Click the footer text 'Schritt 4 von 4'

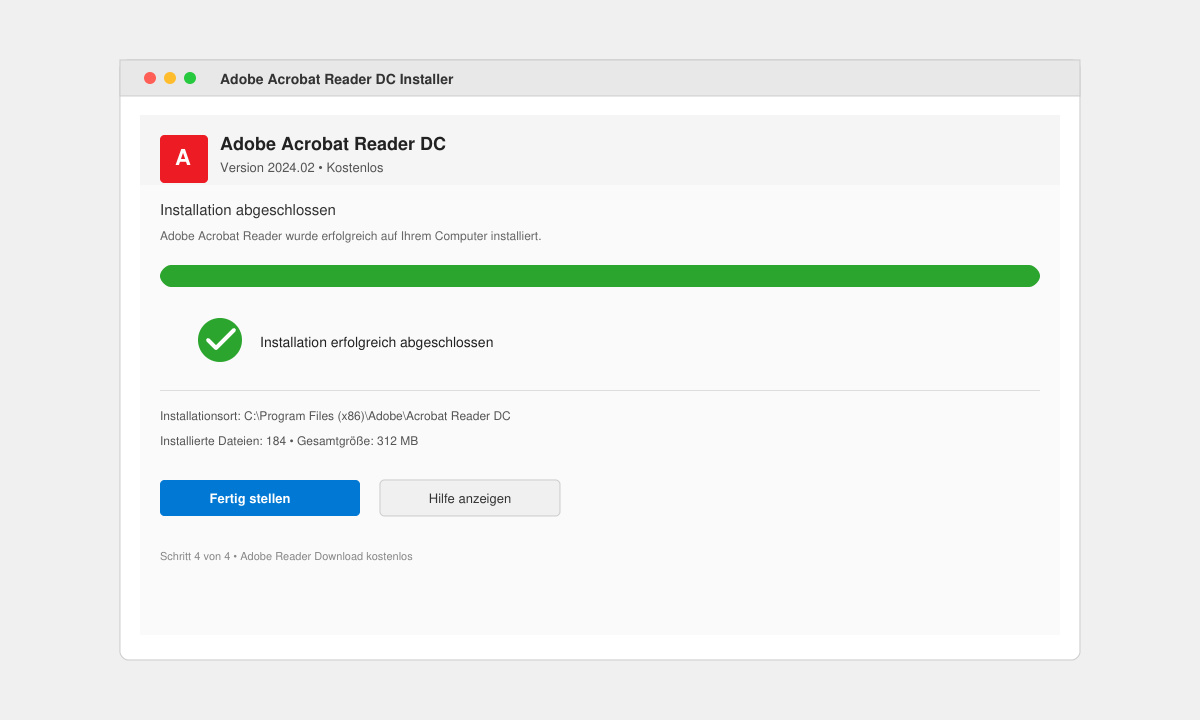coord(195,556)
